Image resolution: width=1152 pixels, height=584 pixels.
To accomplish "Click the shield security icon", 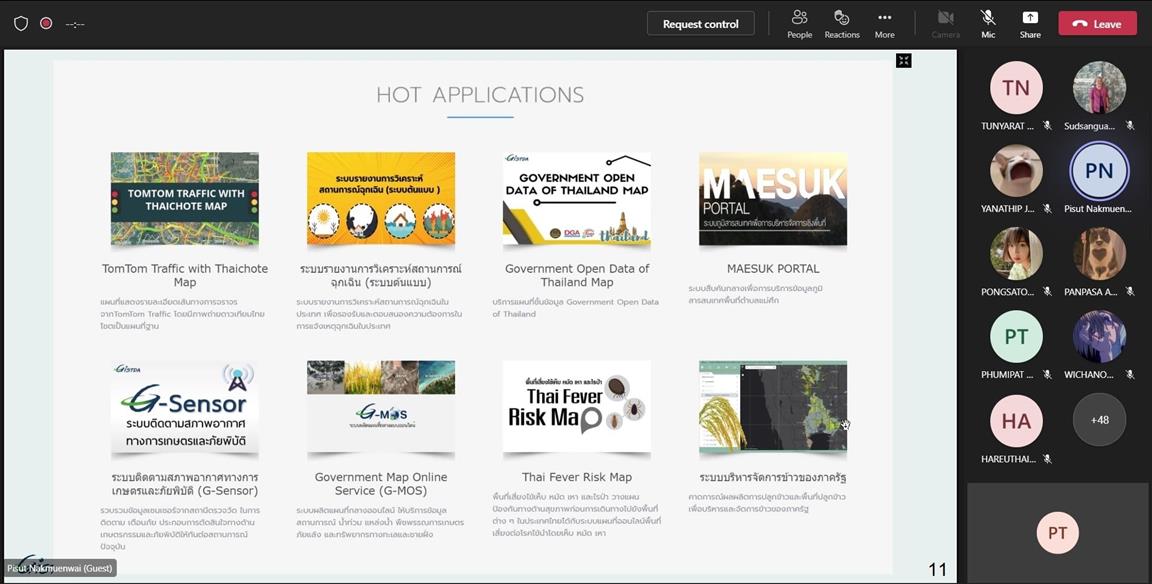I will (21, 24).
